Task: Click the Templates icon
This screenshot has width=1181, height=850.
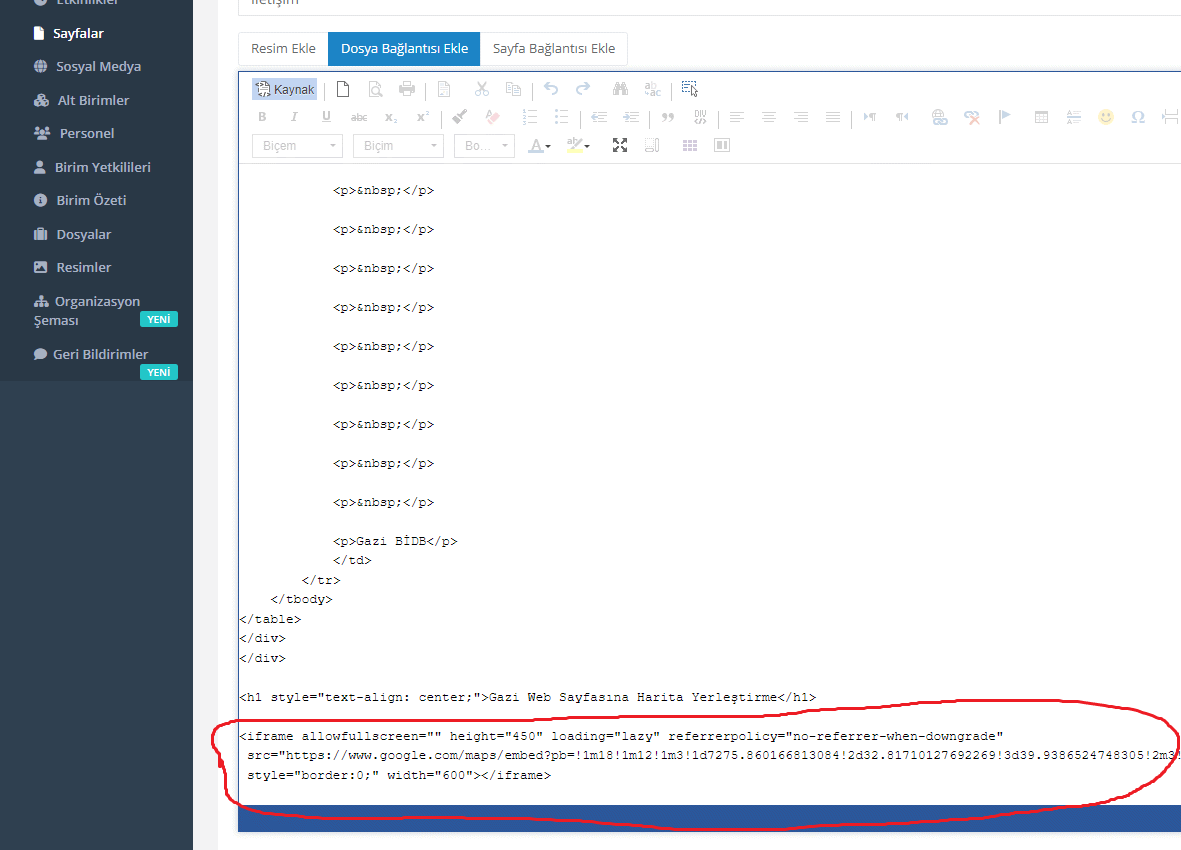Action: (x=444, y=90)
